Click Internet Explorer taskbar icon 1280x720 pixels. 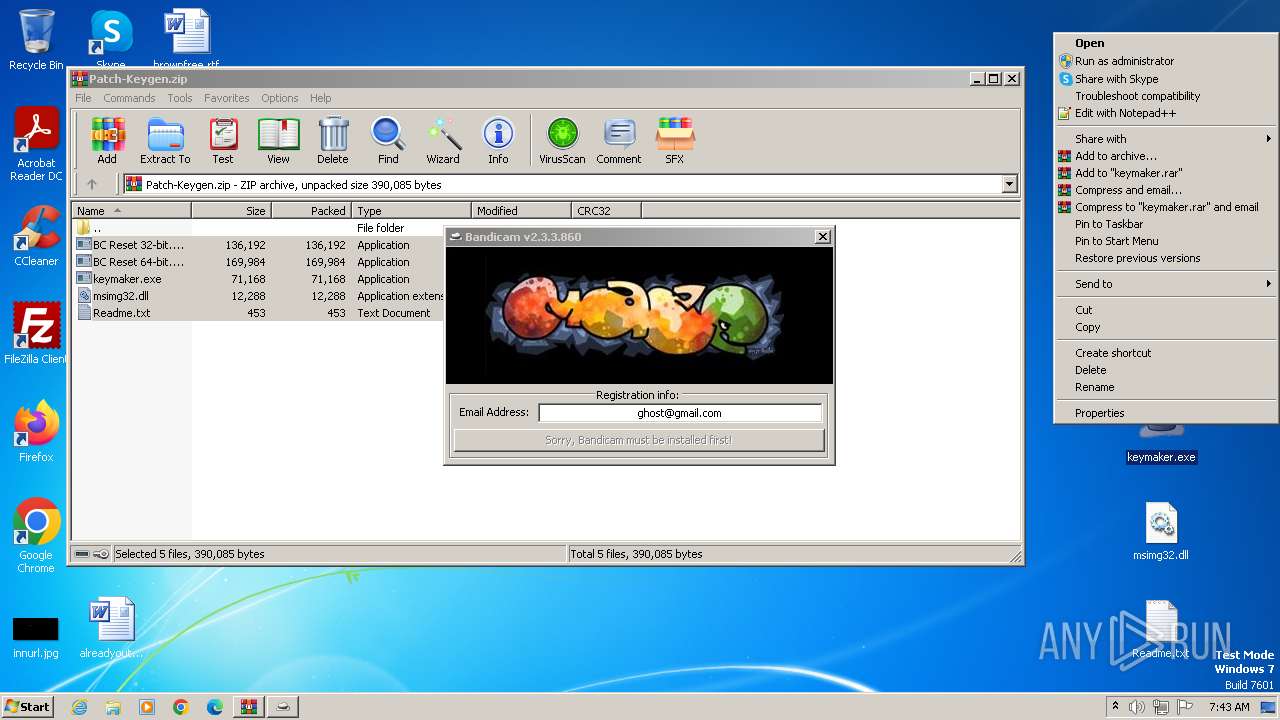point(79,707)
